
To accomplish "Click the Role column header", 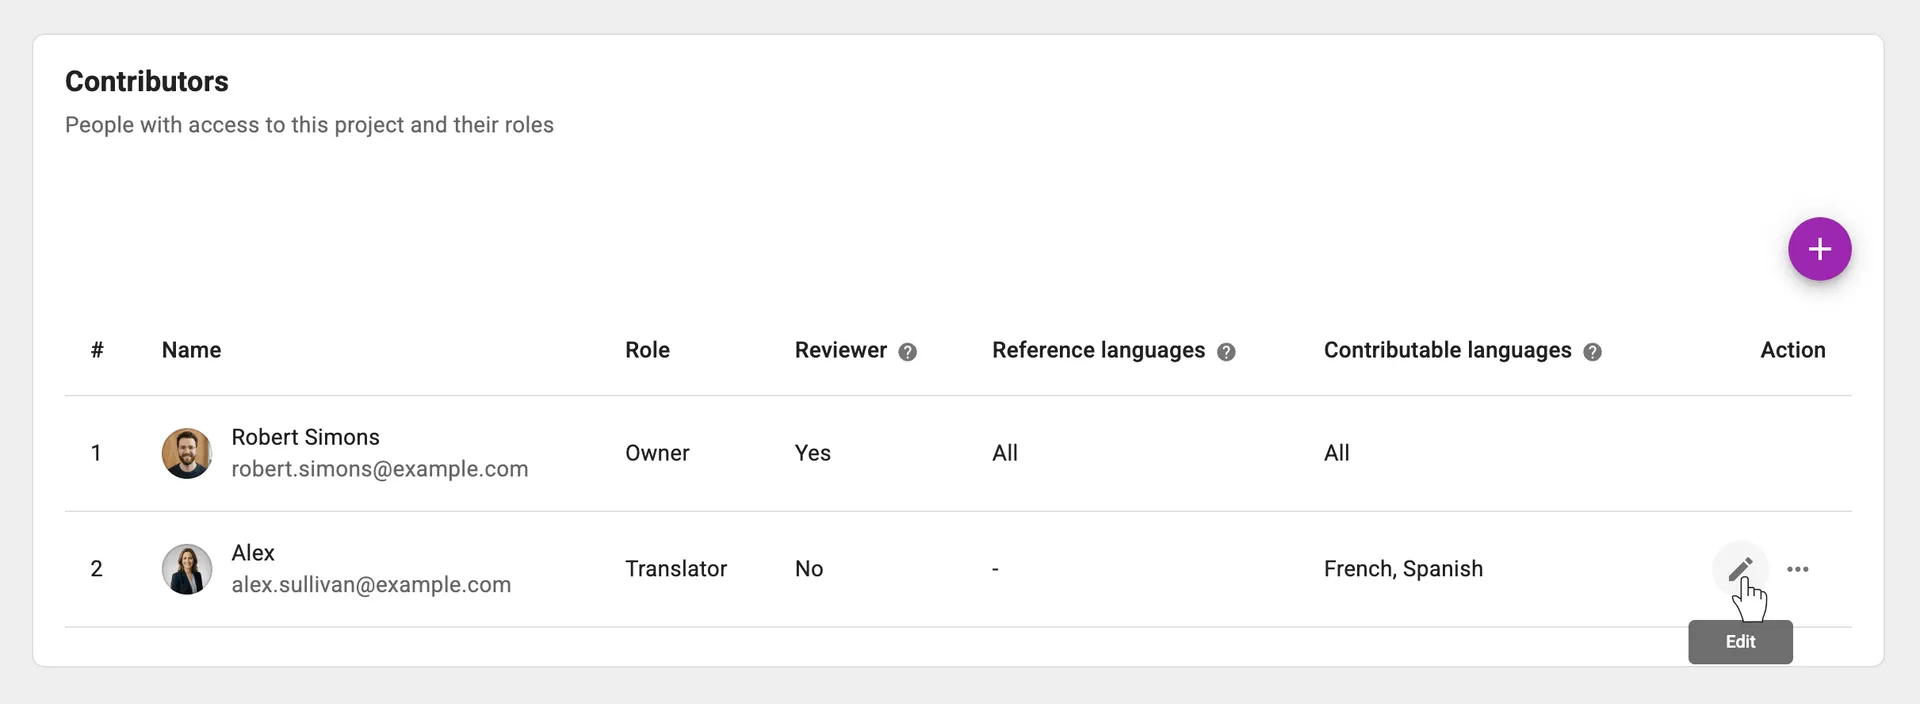I will coord(647,350).
